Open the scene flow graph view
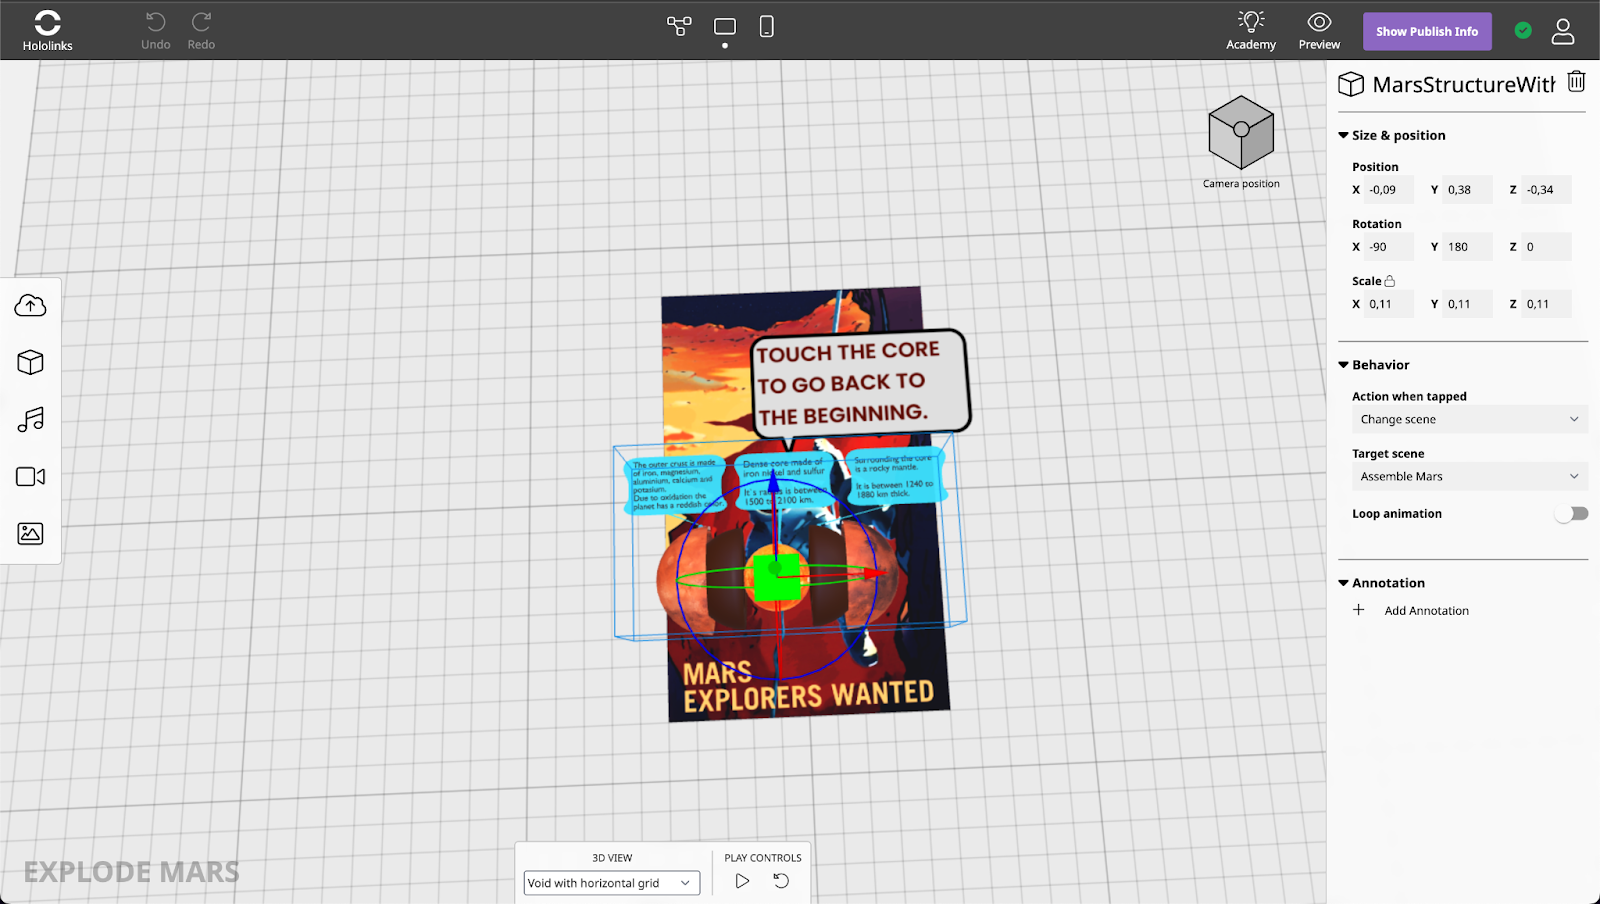The height and width of the screenshot is (904, 1600). click(679, 26)
